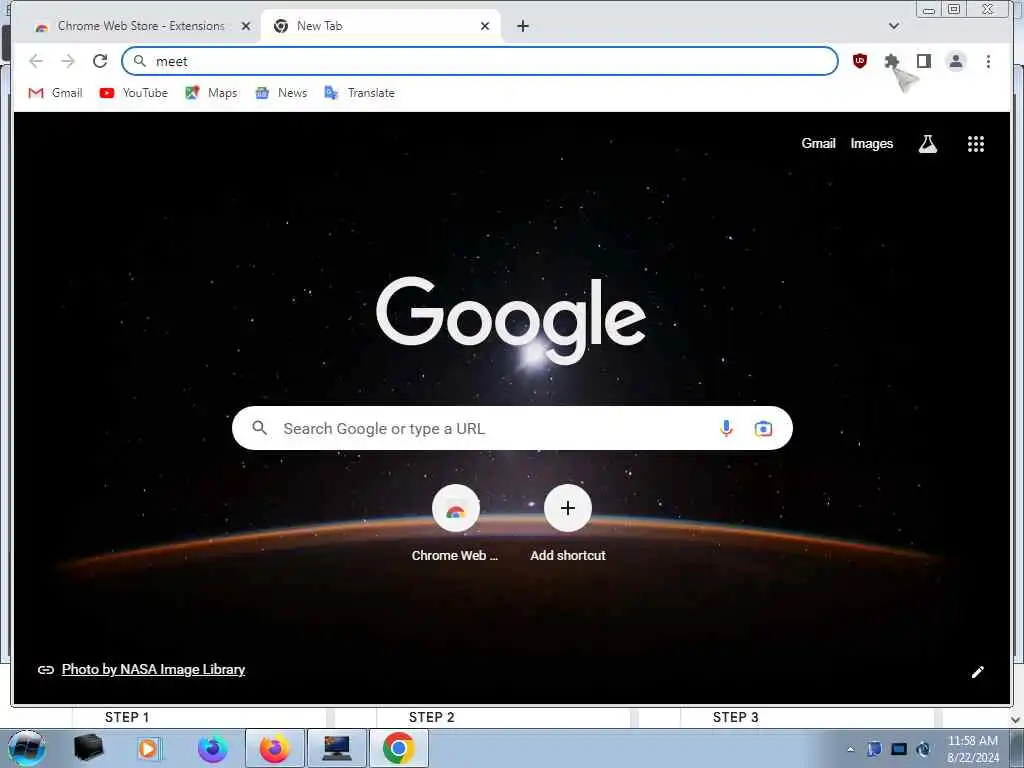
Task: Select the New Tab tab
Action: click(380, 26)
